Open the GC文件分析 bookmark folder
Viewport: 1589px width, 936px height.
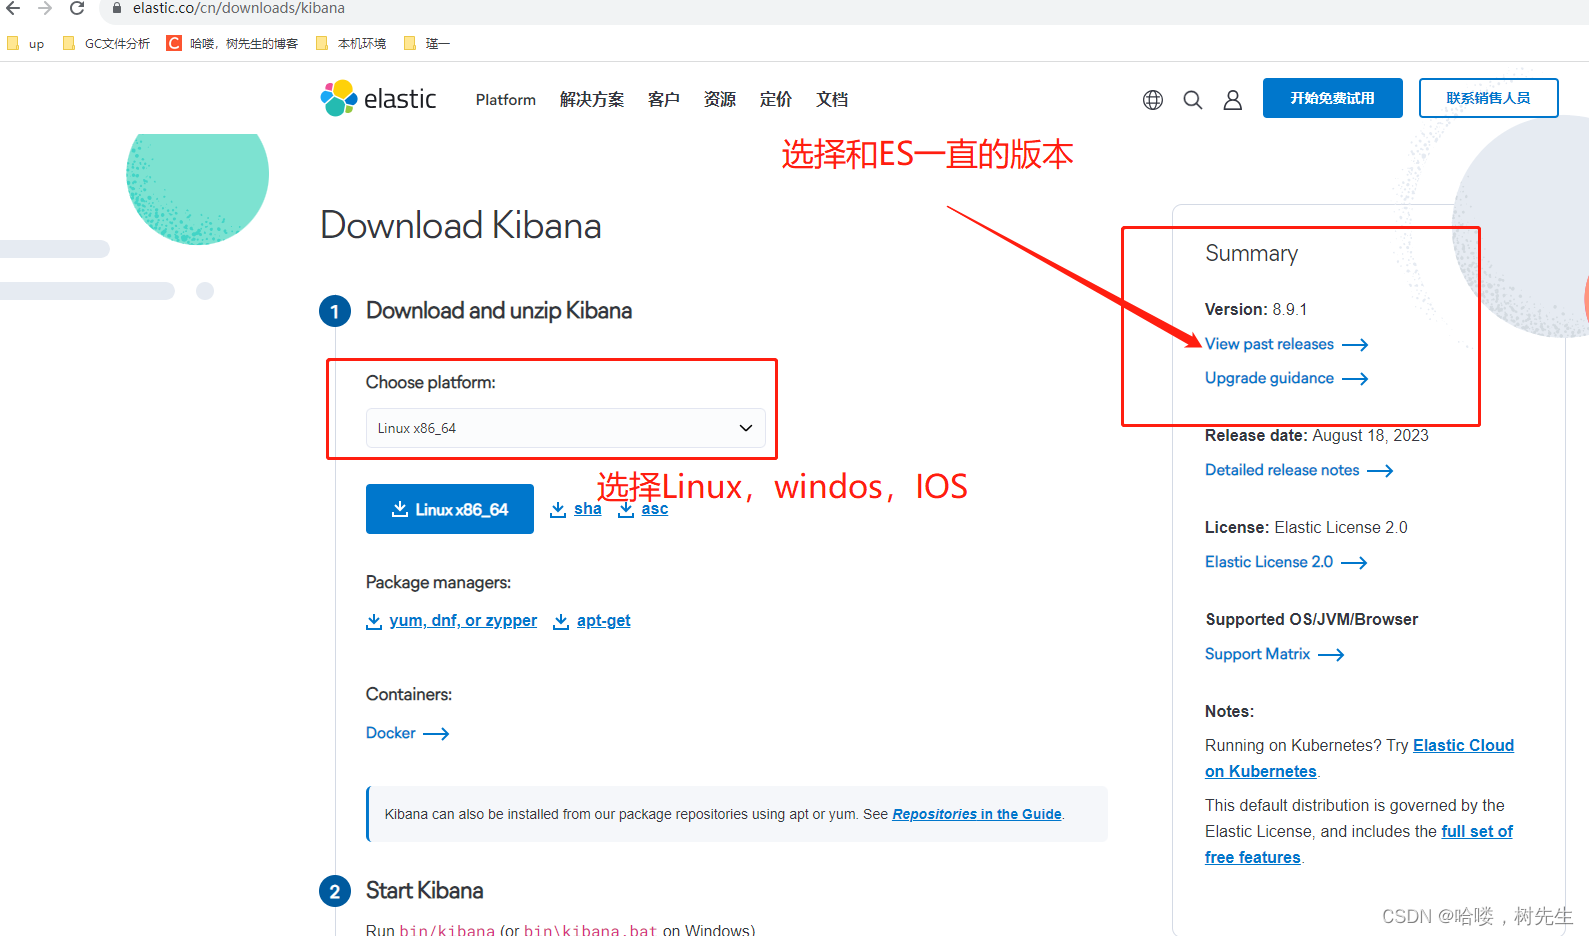pos(106,43)
